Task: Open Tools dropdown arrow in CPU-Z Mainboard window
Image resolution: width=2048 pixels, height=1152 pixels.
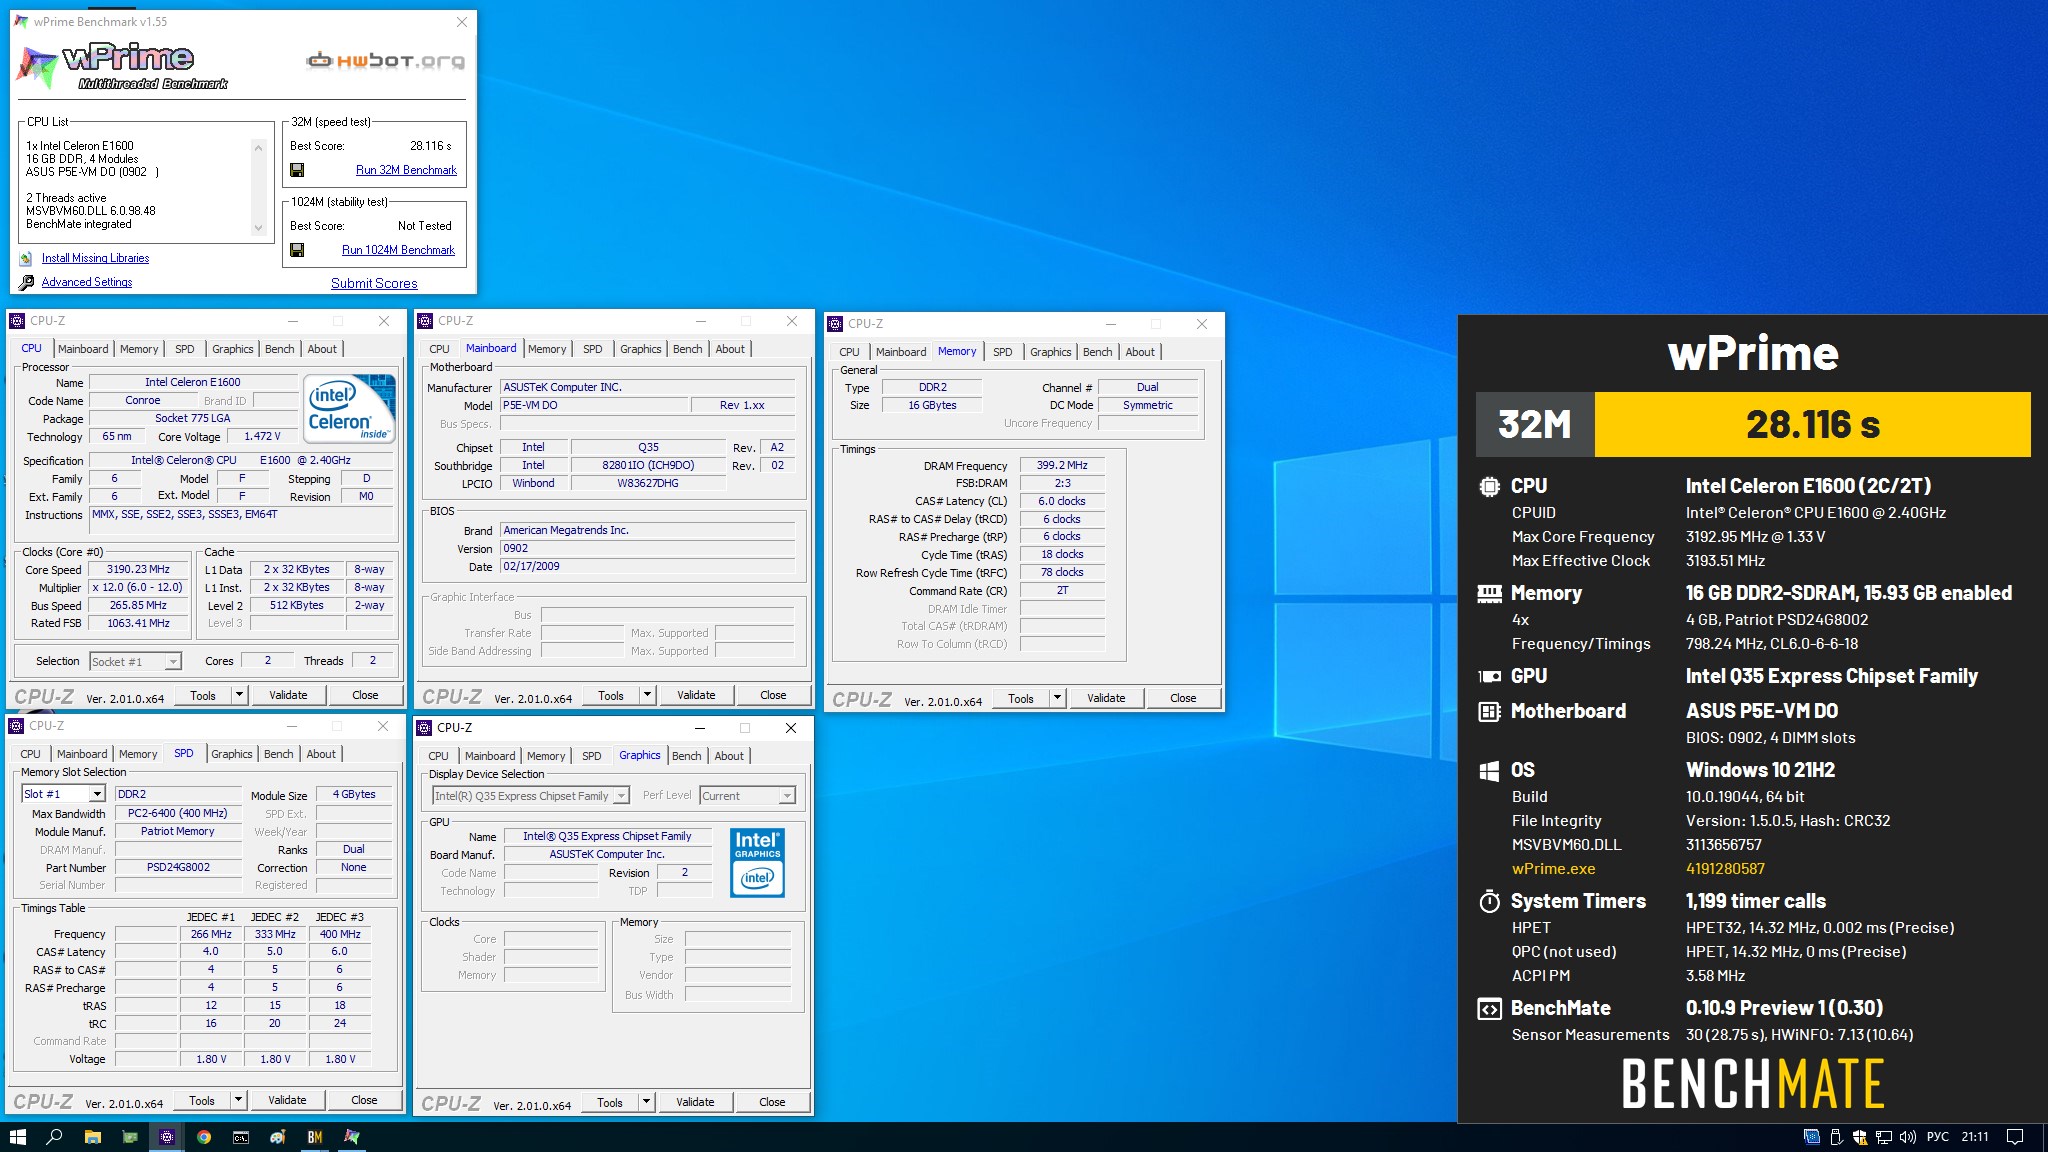Action: coord(647,695)
